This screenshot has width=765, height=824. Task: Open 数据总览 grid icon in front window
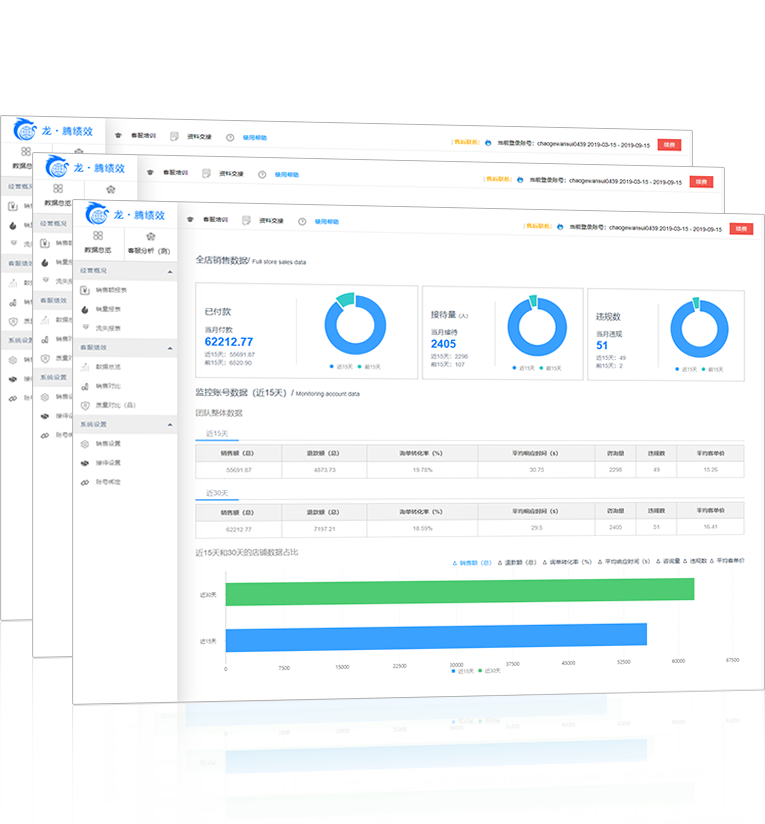(x=98, y=235)
